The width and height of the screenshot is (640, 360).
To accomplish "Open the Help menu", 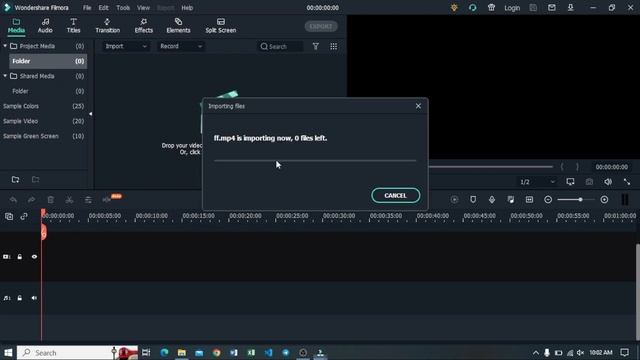I will [x=187, y=8].
